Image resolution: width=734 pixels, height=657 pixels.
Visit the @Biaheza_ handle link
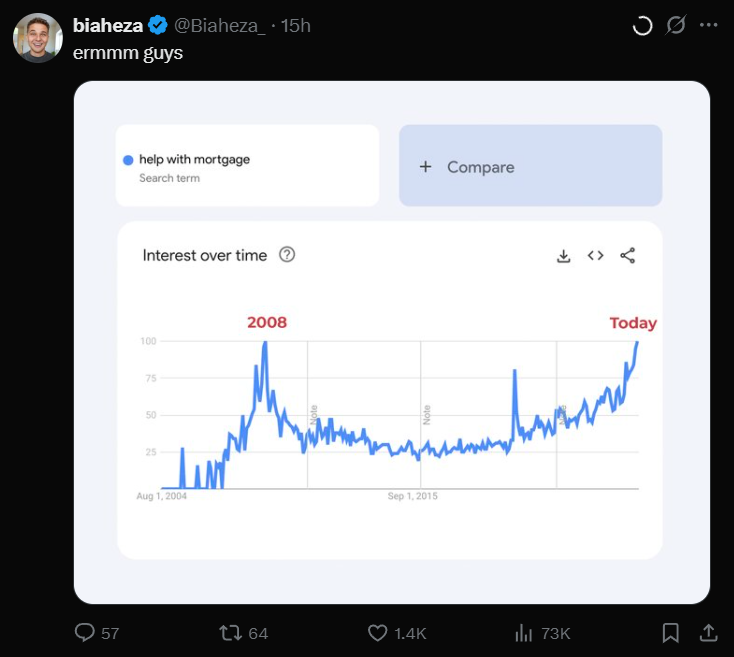click(x=220, y=26)
